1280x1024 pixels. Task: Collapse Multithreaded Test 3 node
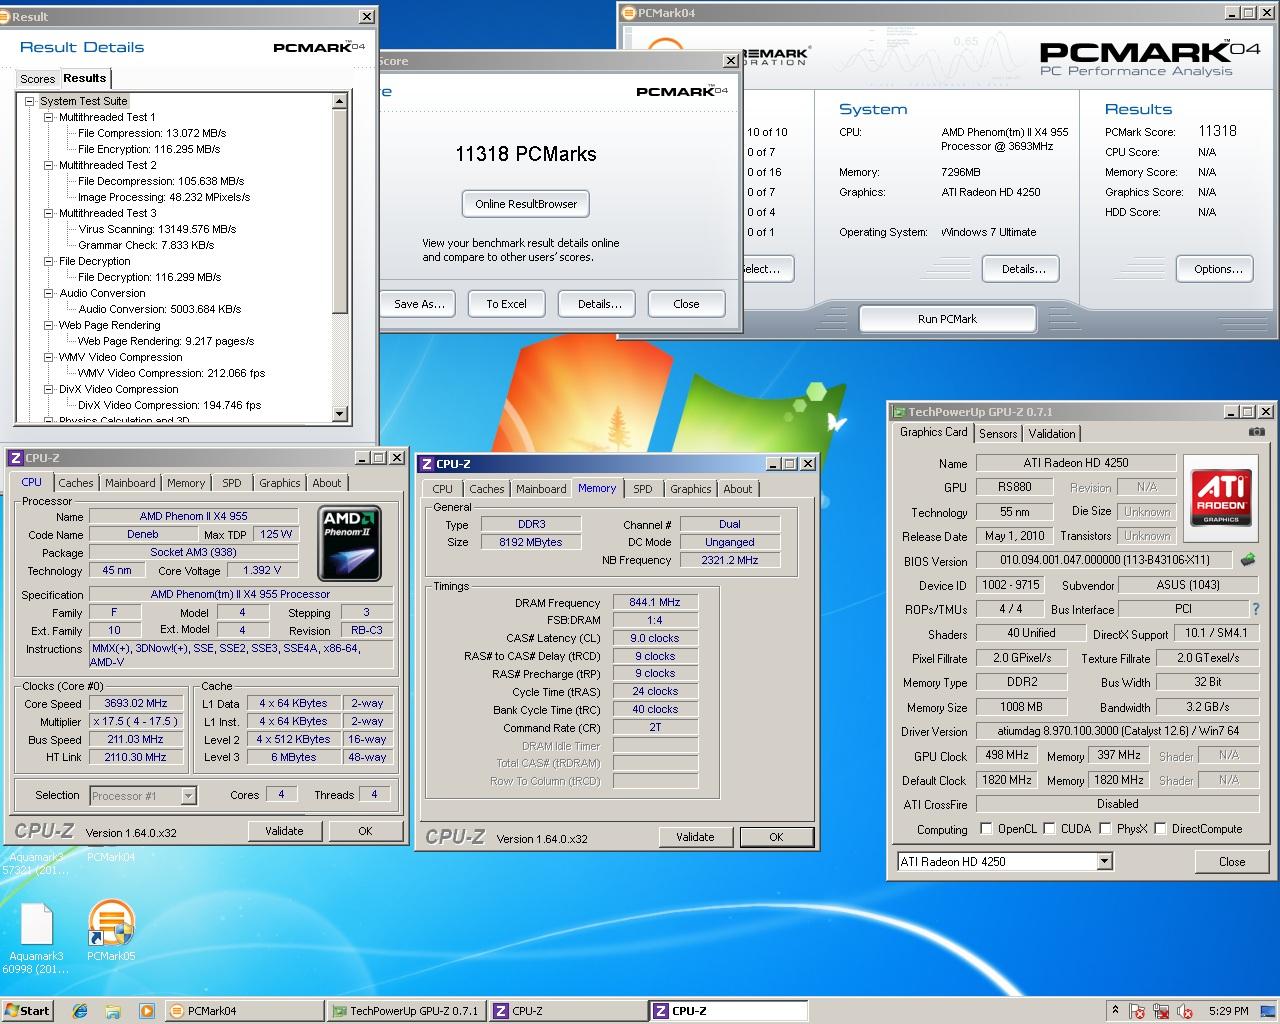48,213
